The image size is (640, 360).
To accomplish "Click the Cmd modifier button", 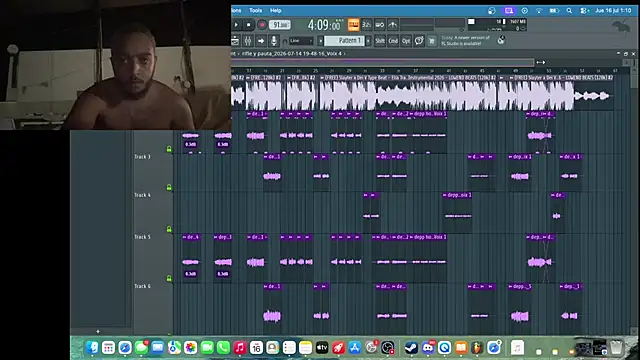I will [x=393, y=41].
